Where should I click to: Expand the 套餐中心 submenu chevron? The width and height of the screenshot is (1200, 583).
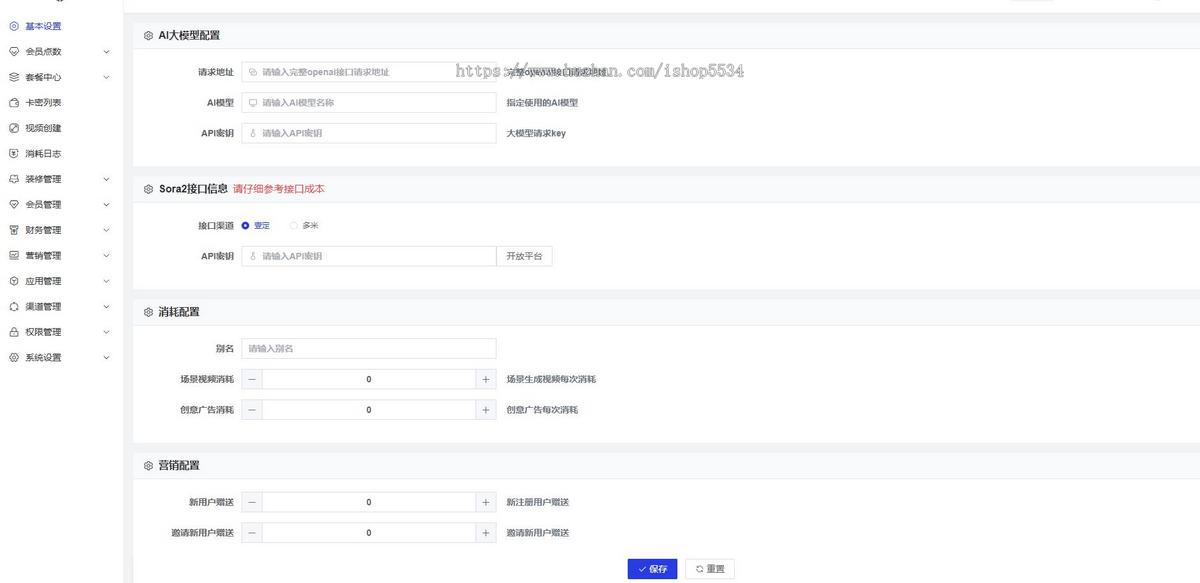click(x=106, y=77)
